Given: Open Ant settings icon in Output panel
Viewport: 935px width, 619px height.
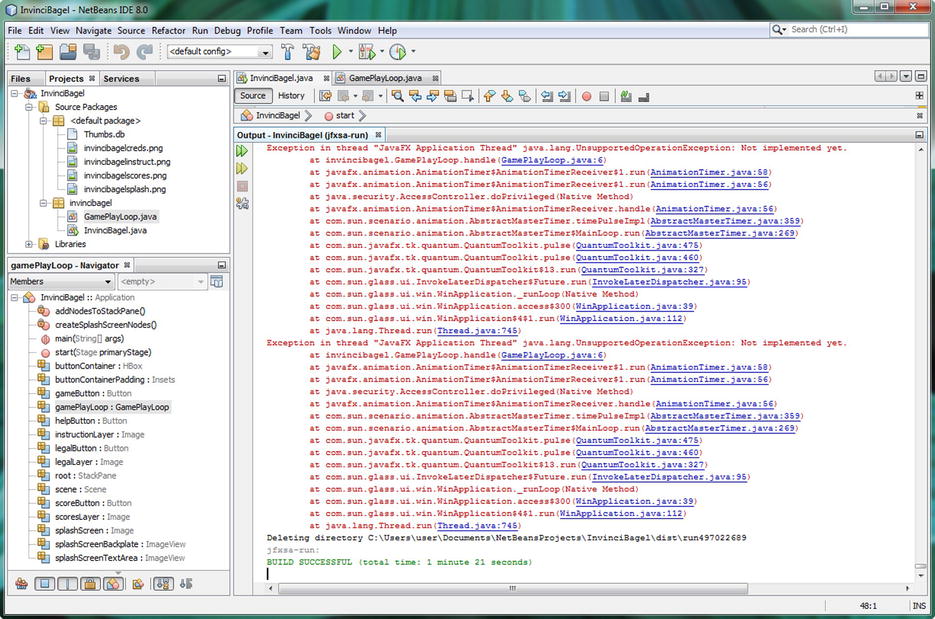Looking at the screenshot, I should point(242,203).
